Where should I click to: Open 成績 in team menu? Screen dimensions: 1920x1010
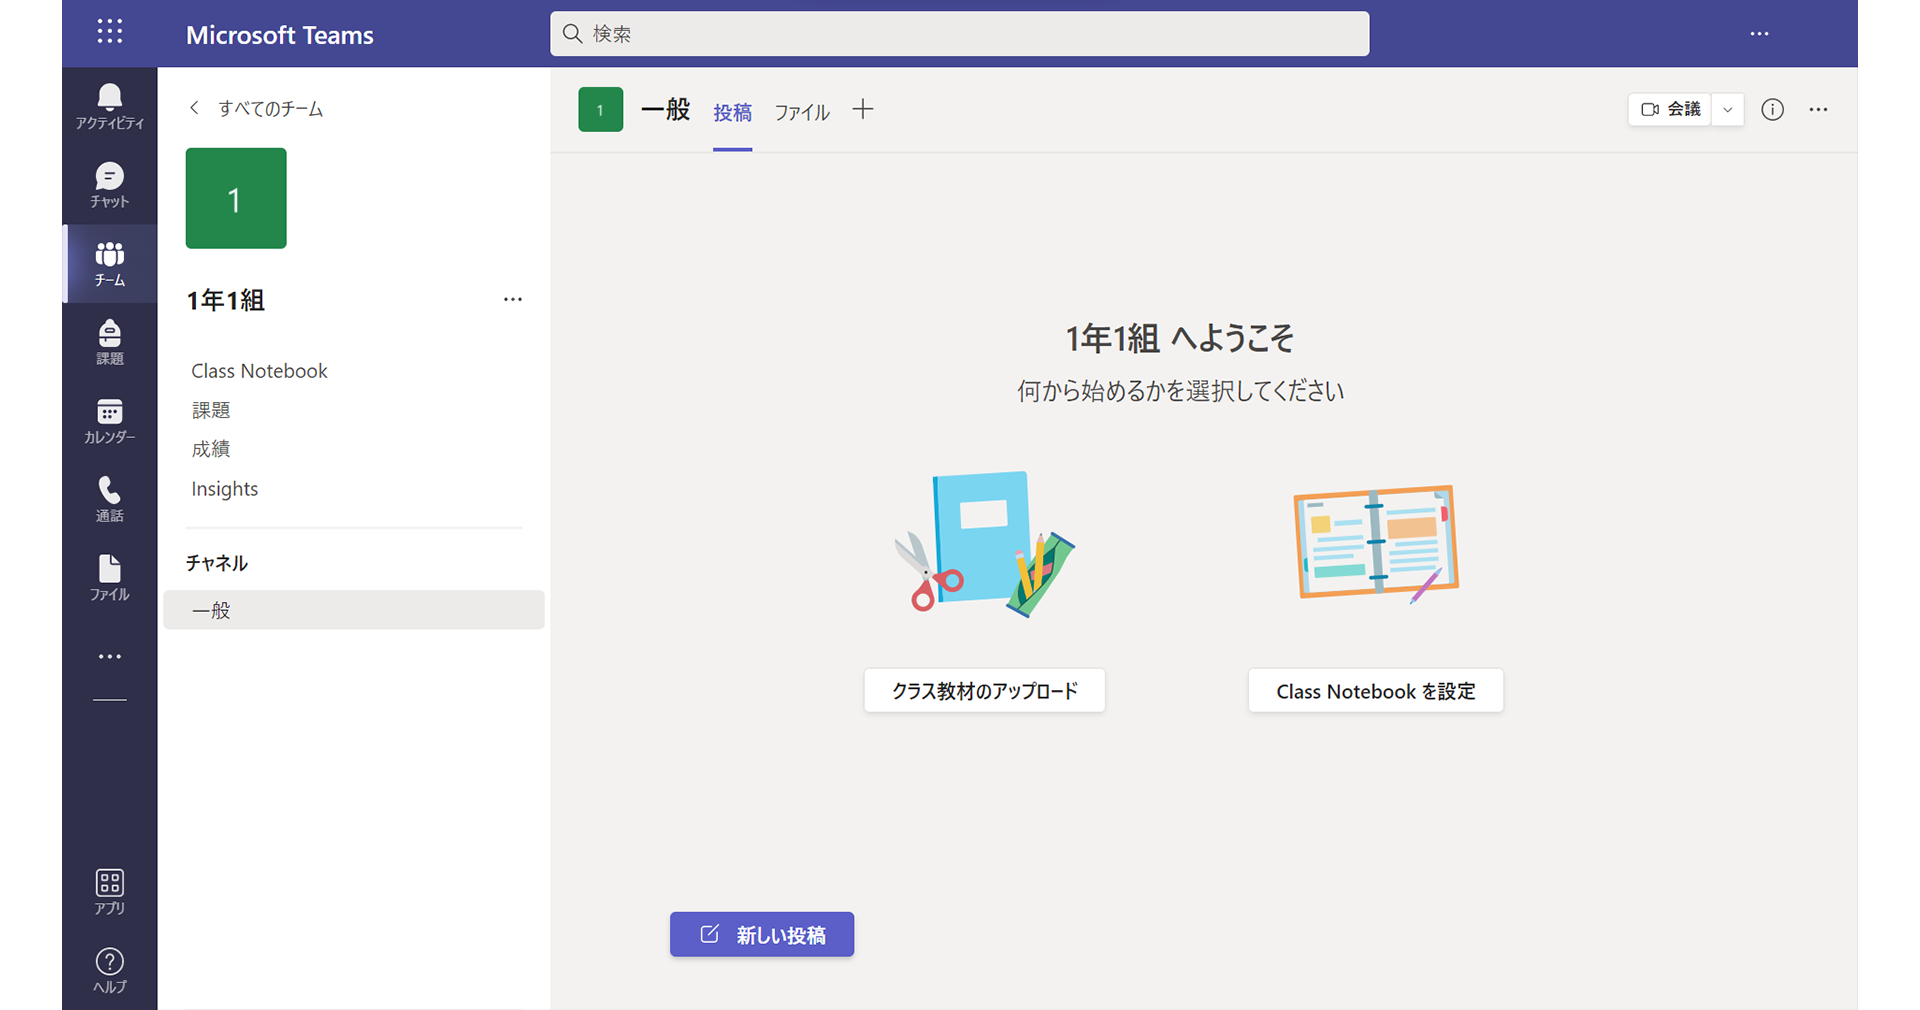coord(211,449)
